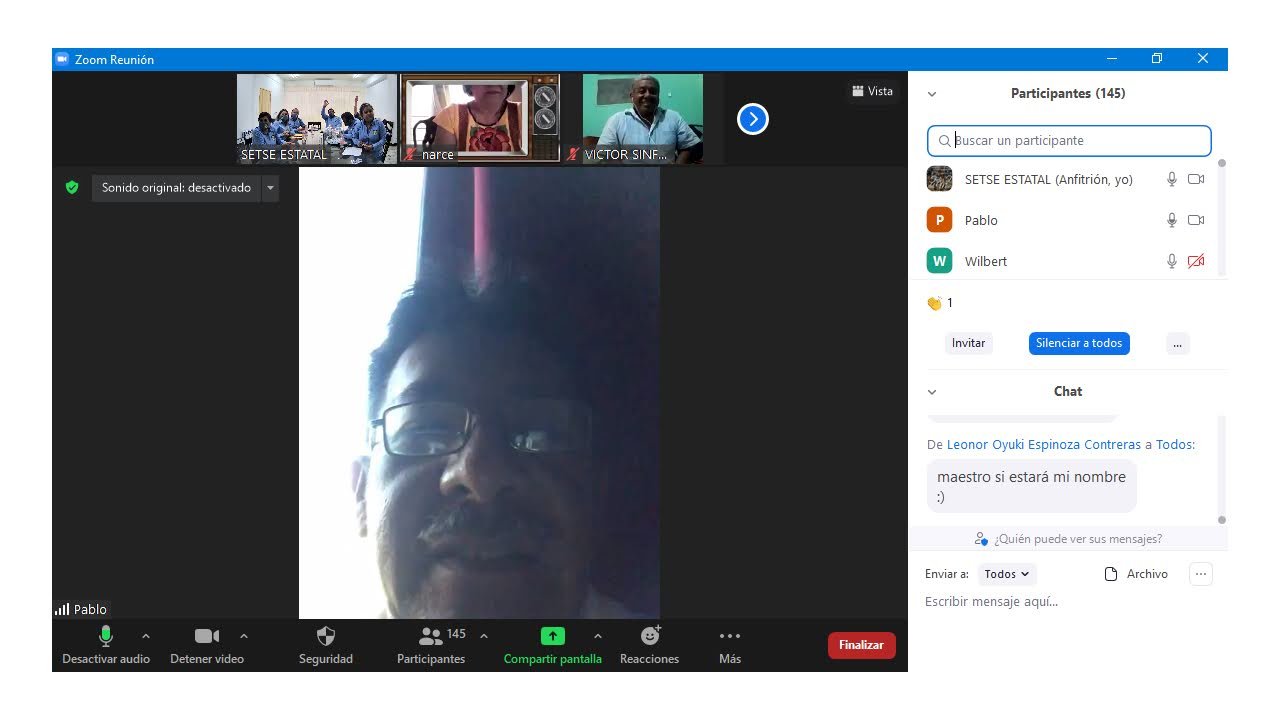Click Leonor Oyuki Espinoza Contreras name
The width and height of the screenshot is (1280, 720).
(x=1044, y=444)
